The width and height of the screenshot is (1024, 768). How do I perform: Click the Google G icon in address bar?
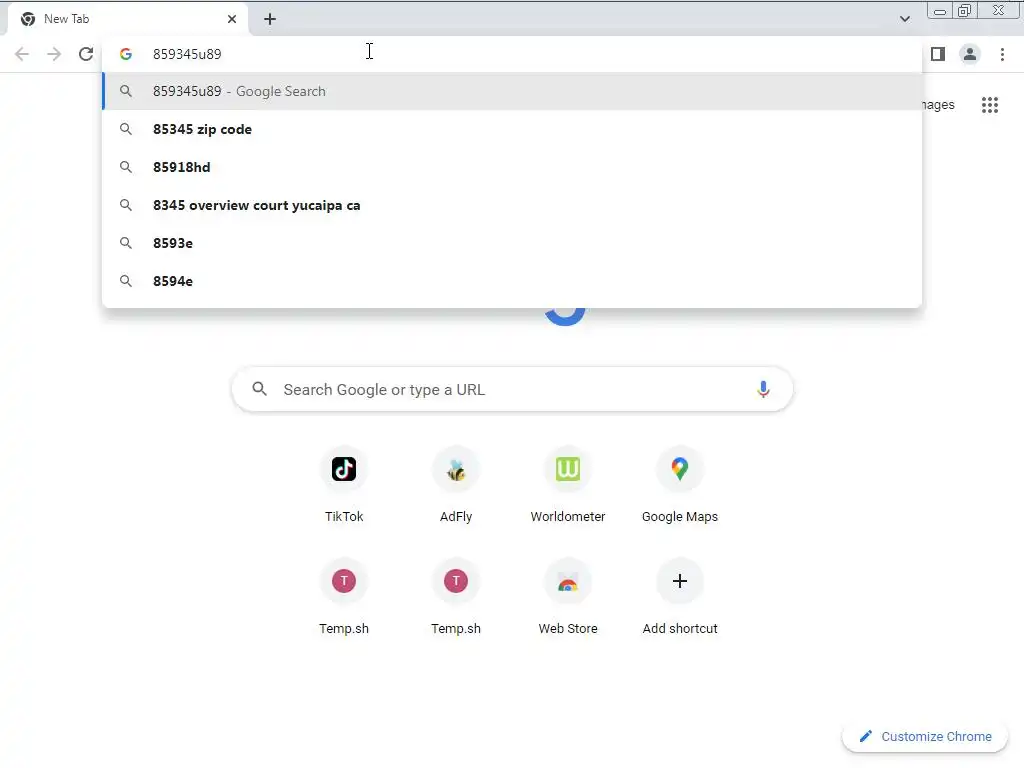pos(126,54)
